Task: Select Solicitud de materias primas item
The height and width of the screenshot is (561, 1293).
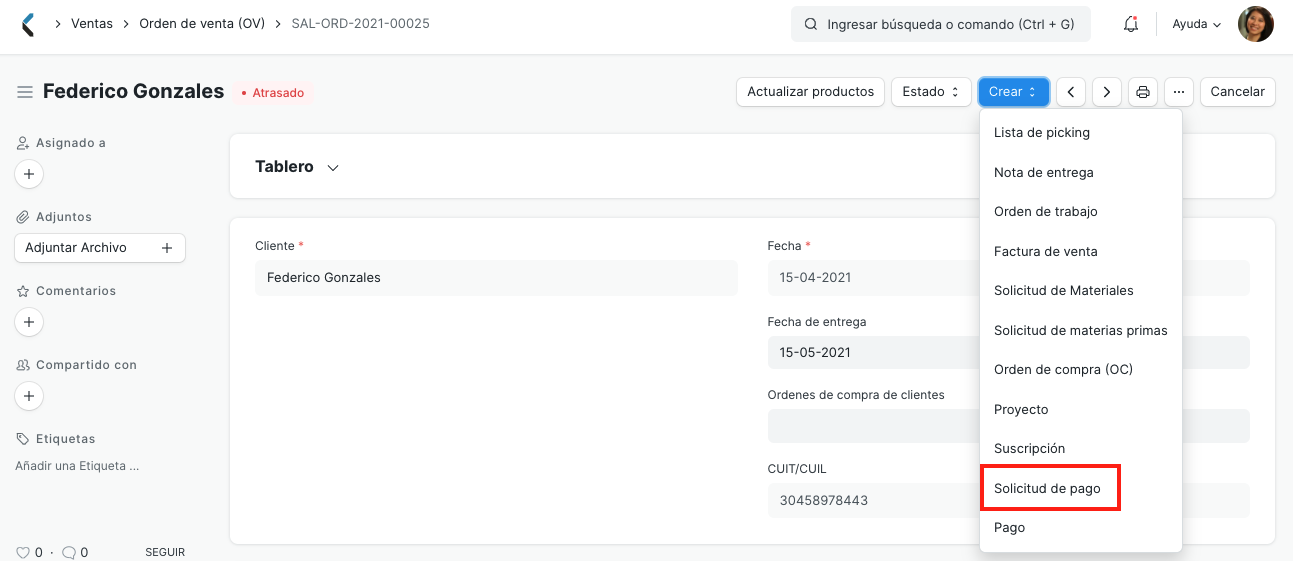Action: coord(1081,330)
